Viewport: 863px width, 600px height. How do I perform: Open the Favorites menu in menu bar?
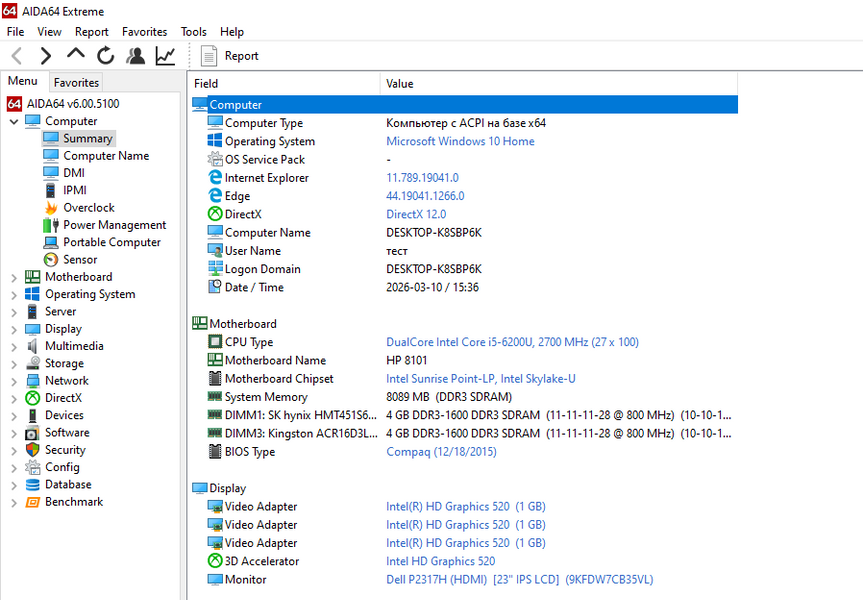coord(144,32)
